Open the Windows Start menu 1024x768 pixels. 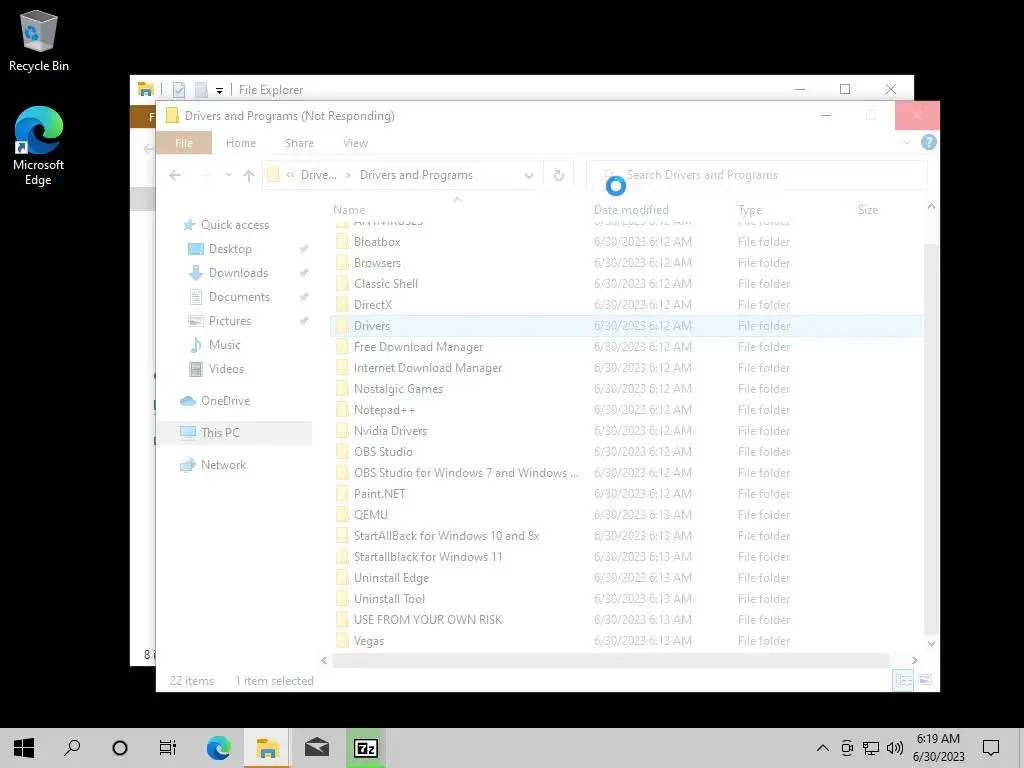(x=24, y=748)
